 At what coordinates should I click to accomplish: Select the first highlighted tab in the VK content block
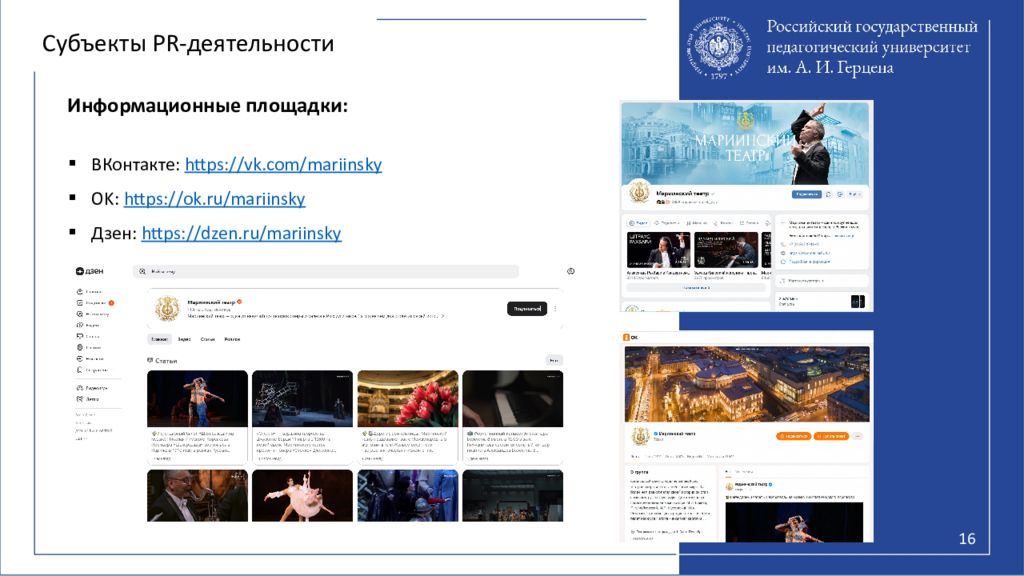[637, 223]
